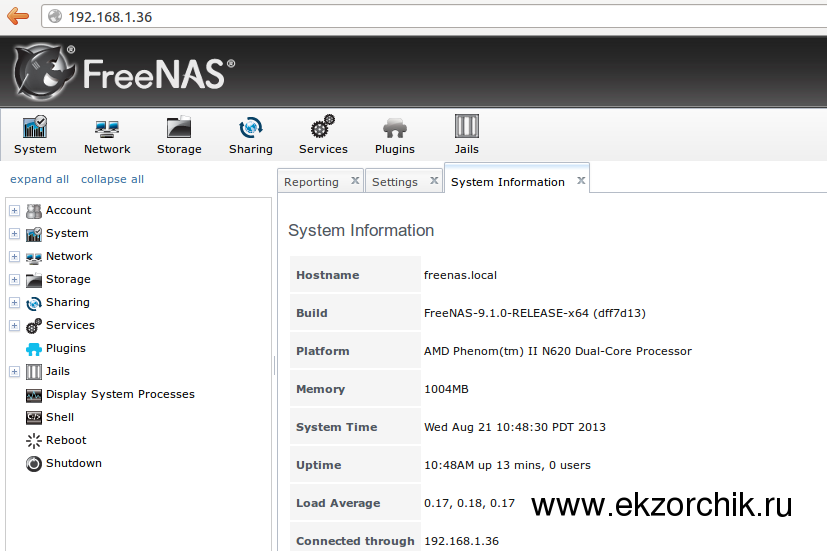Click the Platform value AMD Phenom
Image resolution: width=827 pixels, height=551 pixels.
(558, 351)
